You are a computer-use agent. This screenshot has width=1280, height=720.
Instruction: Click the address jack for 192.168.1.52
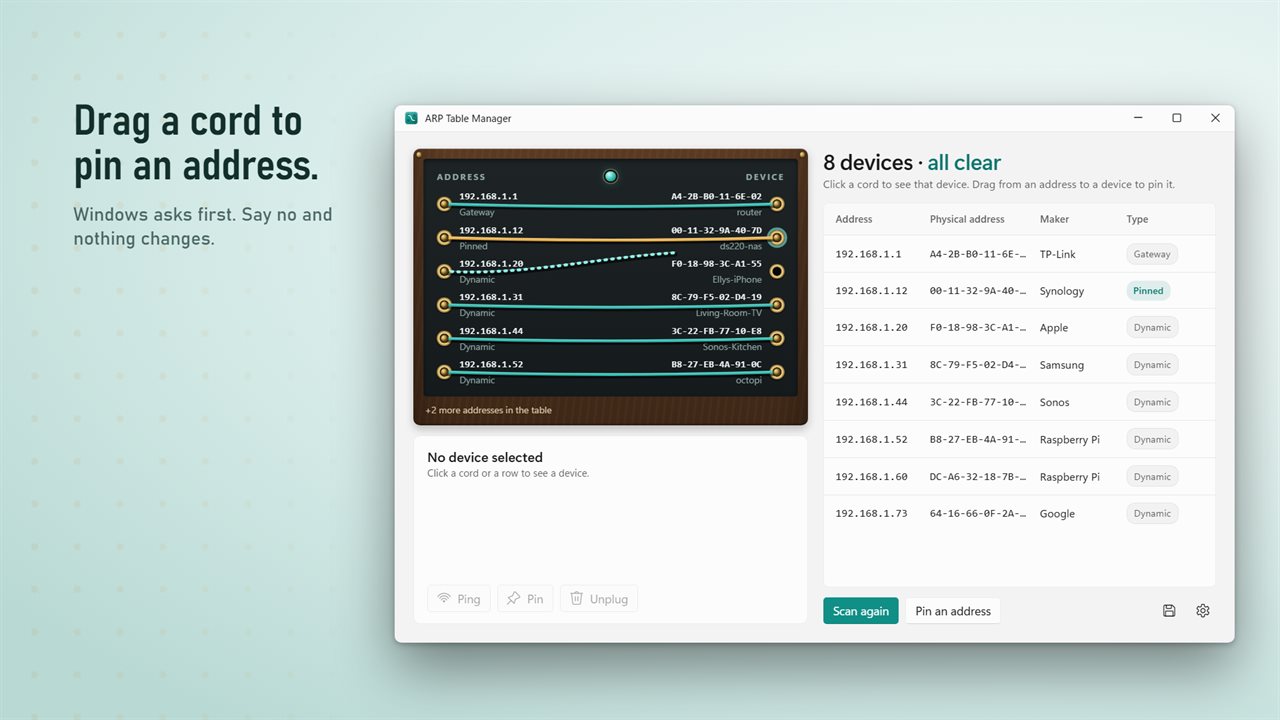444,372
